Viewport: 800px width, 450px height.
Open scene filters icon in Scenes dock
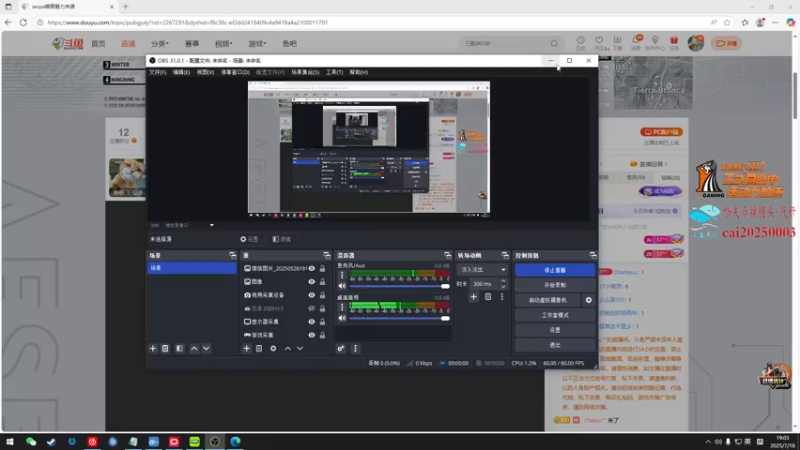(x=180, y=348)
